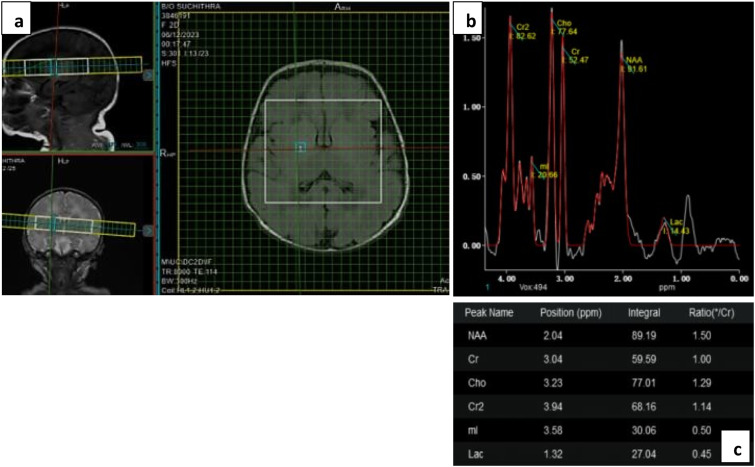Click the HFS patient position label
This screenshot has width=755, height=467.
168,63
